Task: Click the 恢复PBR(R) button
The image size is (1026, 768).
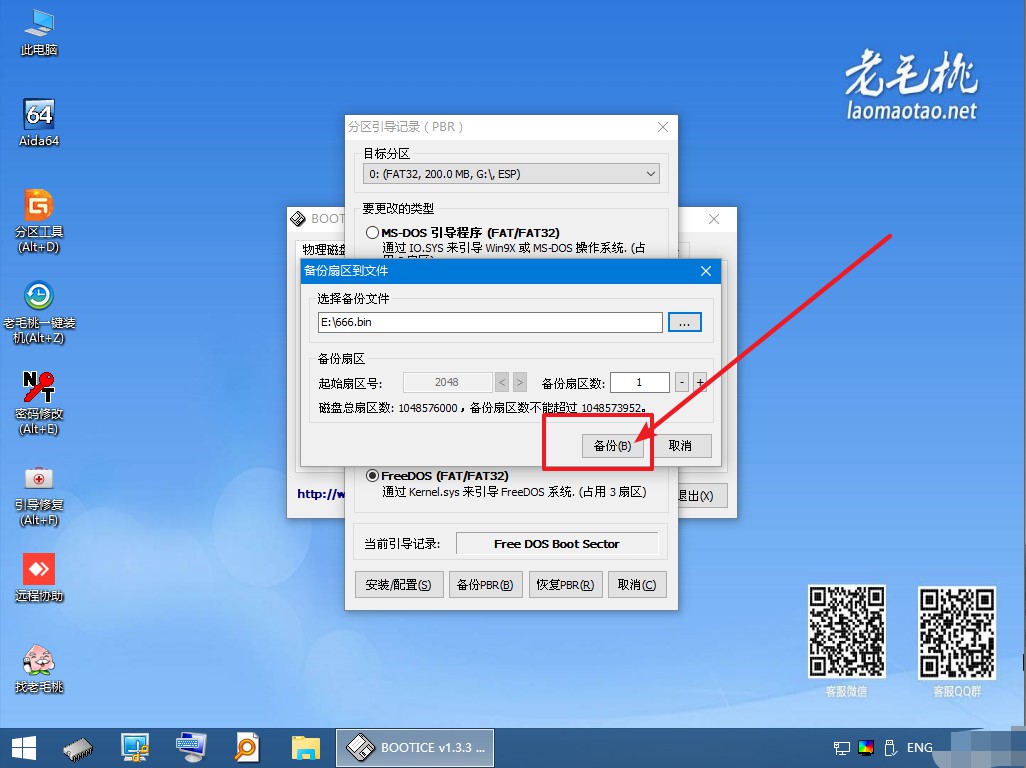Action: click(x=565, y=585)
